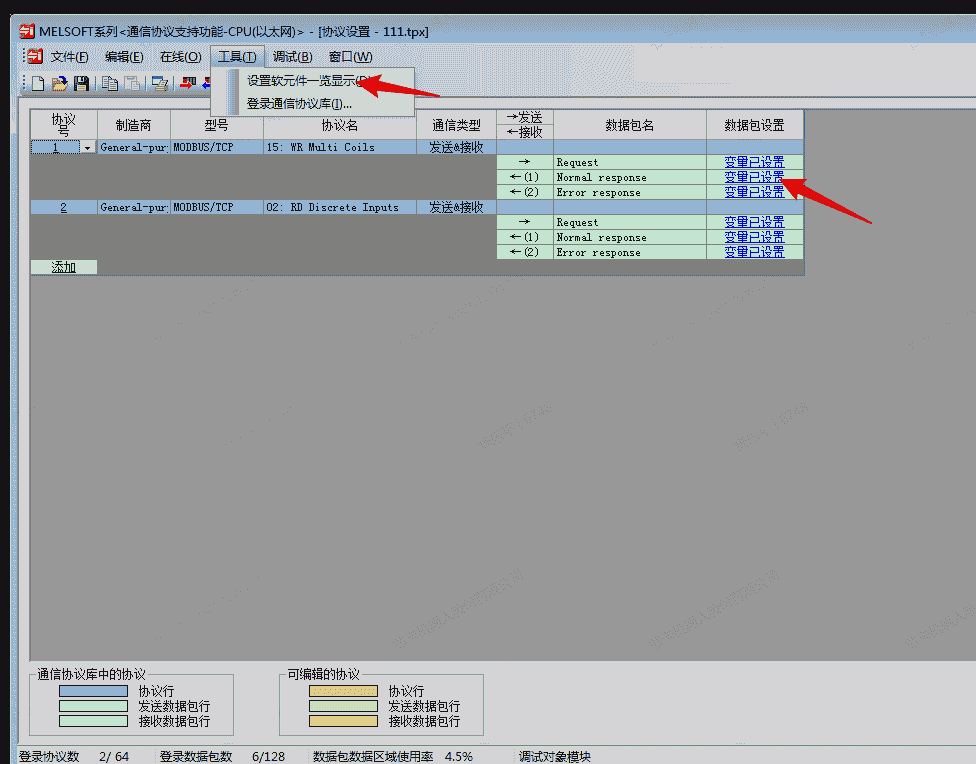
Task: Click the device list display toolbar icon
Action: pos(159,84)
